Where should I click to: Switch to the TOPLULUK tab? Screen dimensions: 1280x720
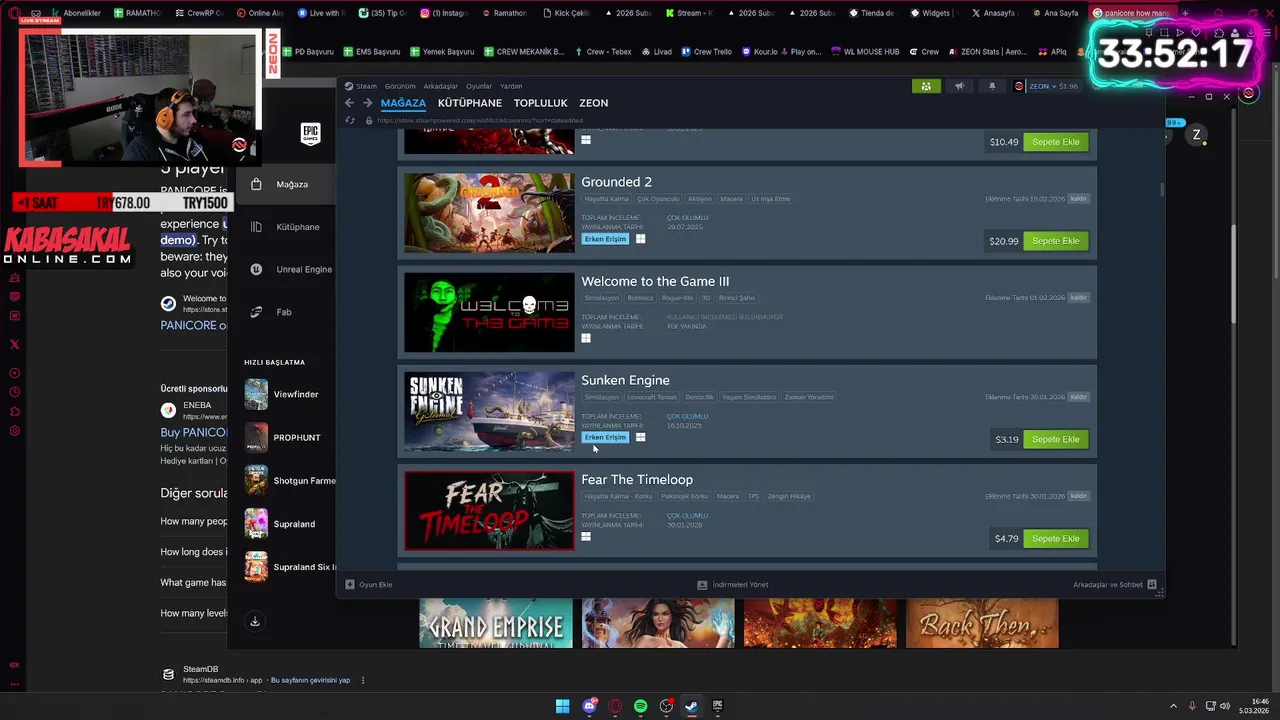[x=540, y=103]
